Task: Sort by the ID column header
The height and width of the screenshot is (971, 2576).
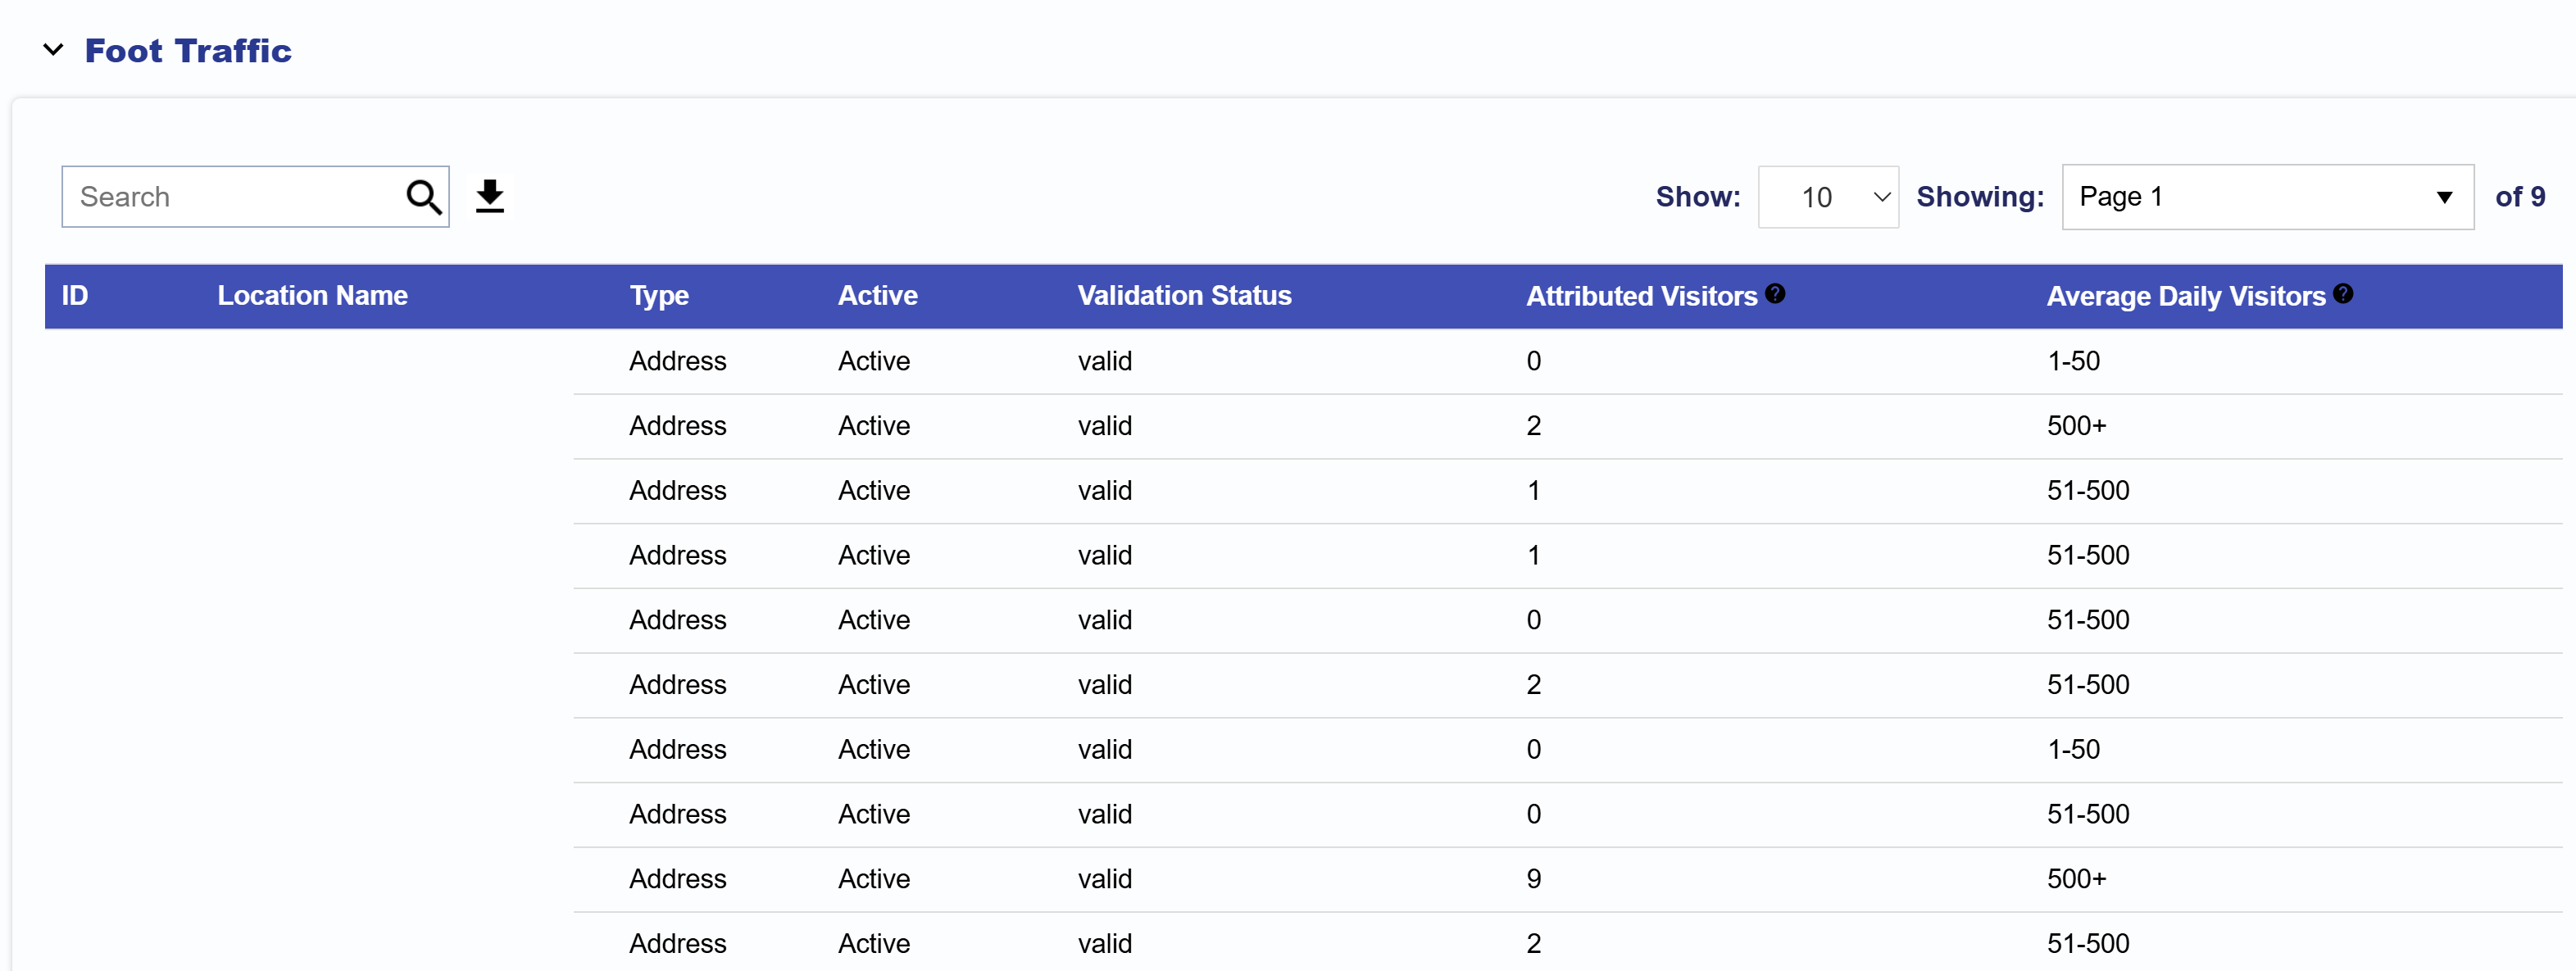Action: point(75,296)
